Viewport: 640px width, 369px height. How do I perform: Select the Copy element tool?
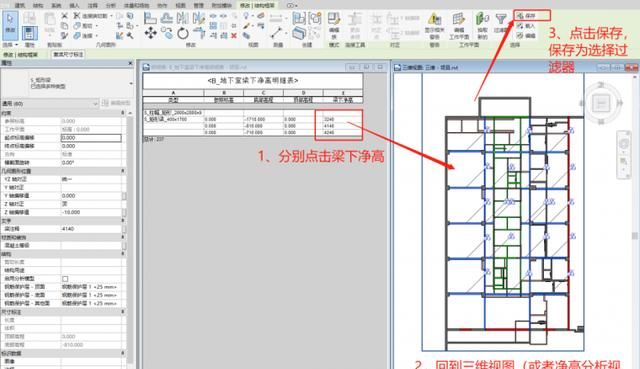pyautogui.click(x=167, y=33)
